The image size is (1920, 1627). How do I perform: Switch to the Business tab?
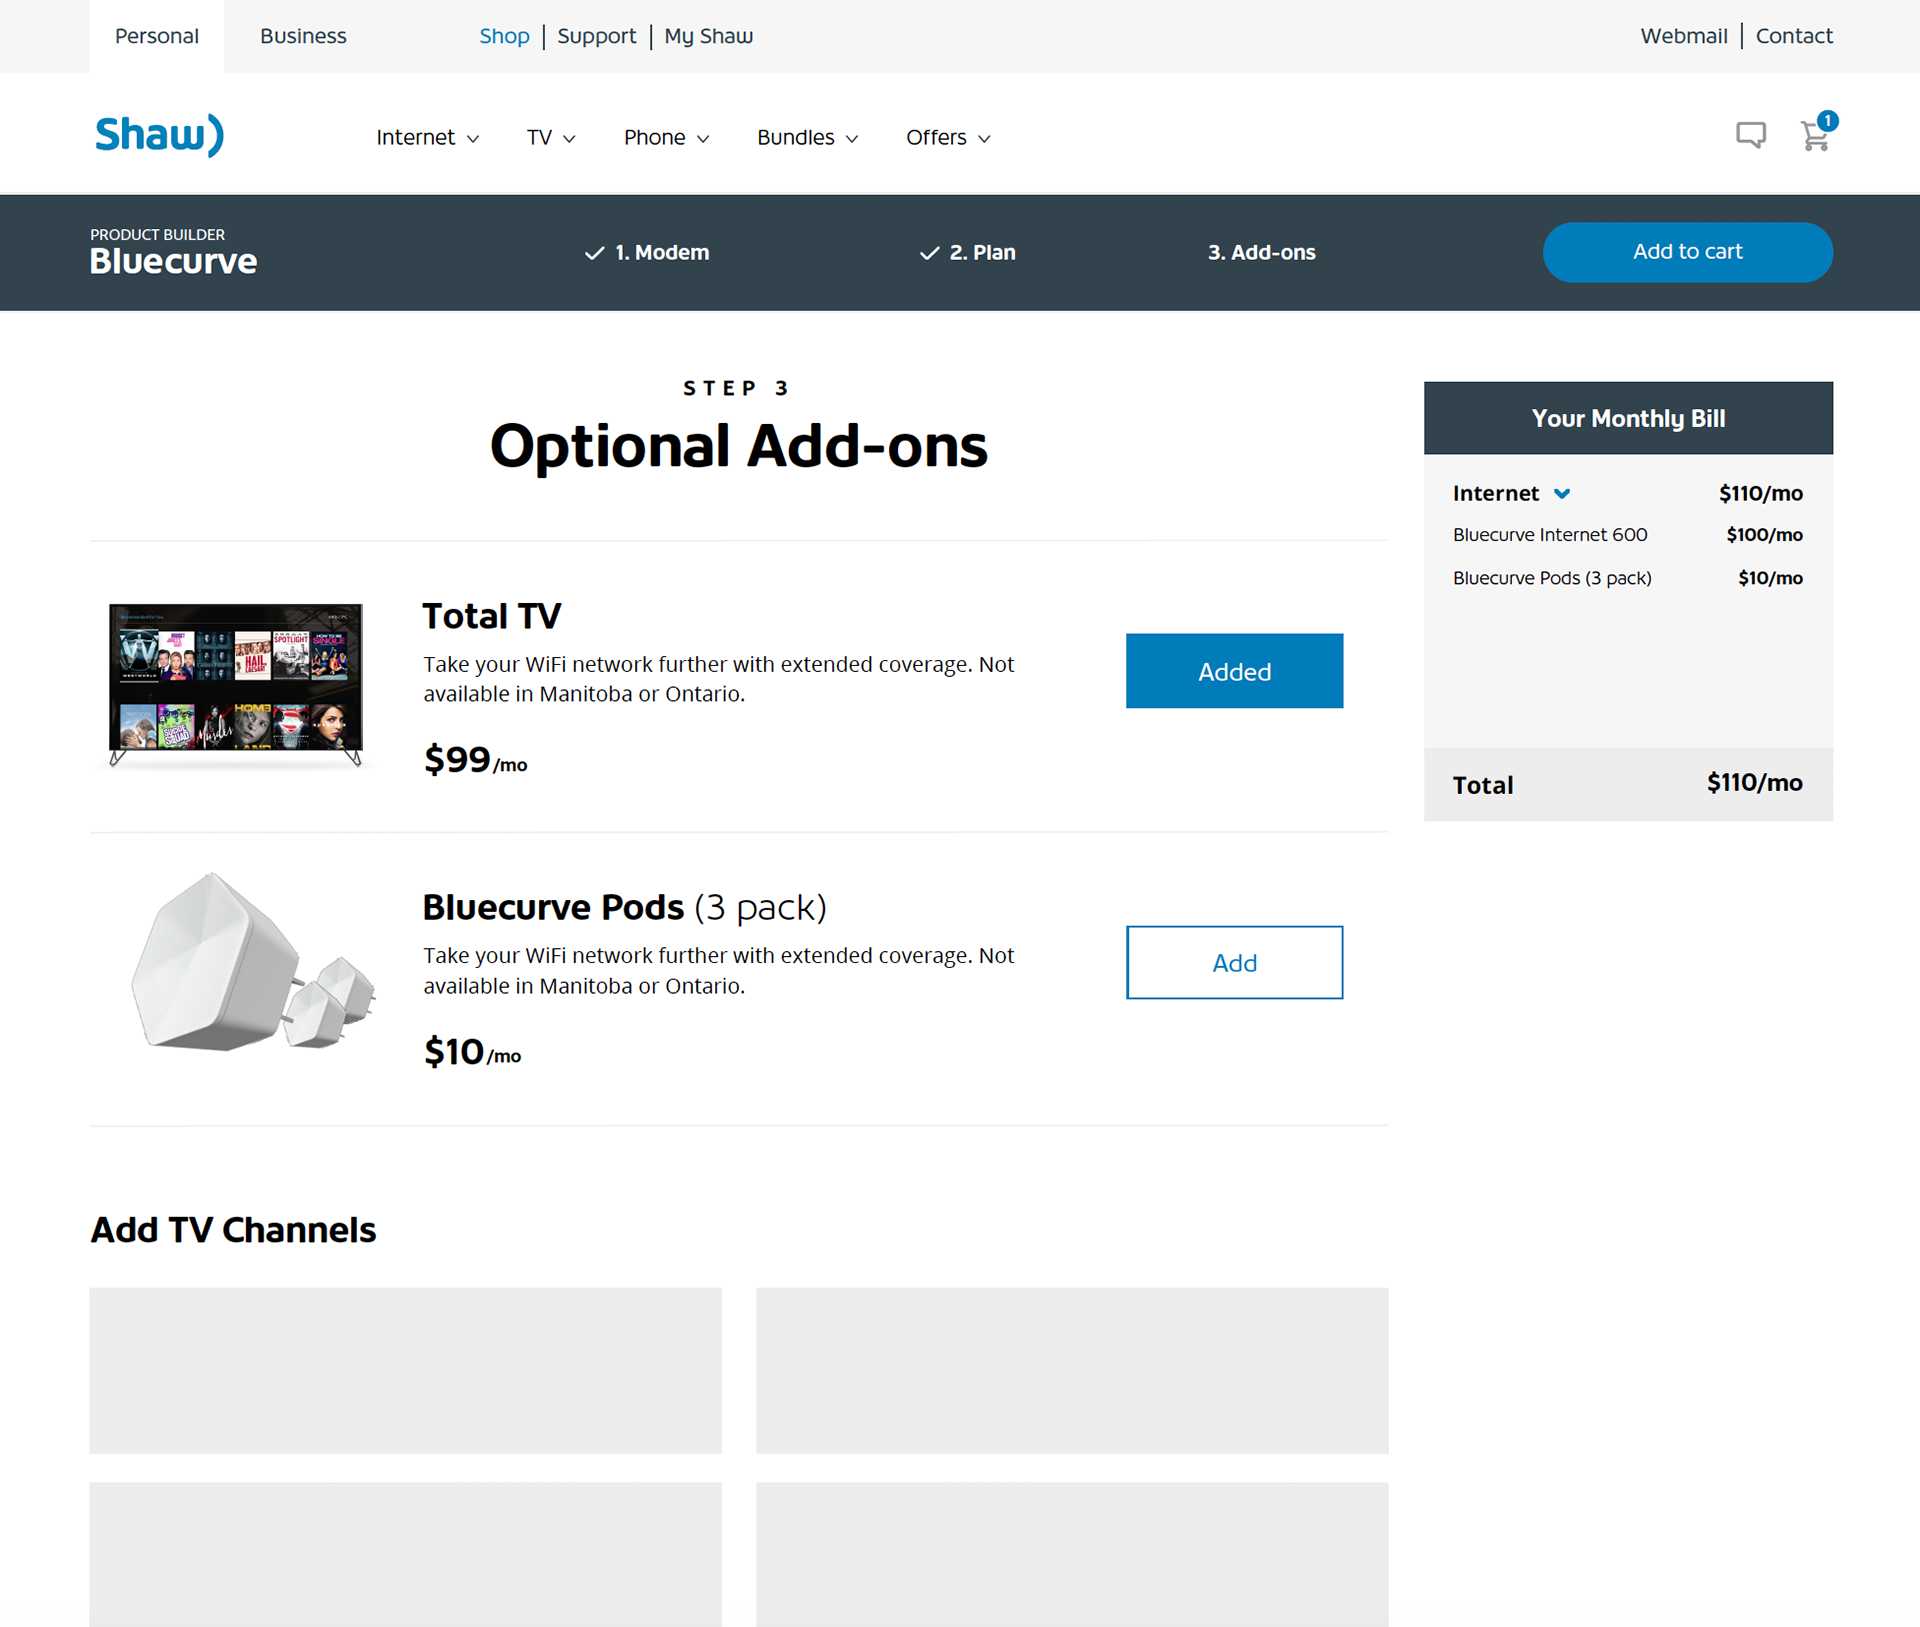(303, 36)
